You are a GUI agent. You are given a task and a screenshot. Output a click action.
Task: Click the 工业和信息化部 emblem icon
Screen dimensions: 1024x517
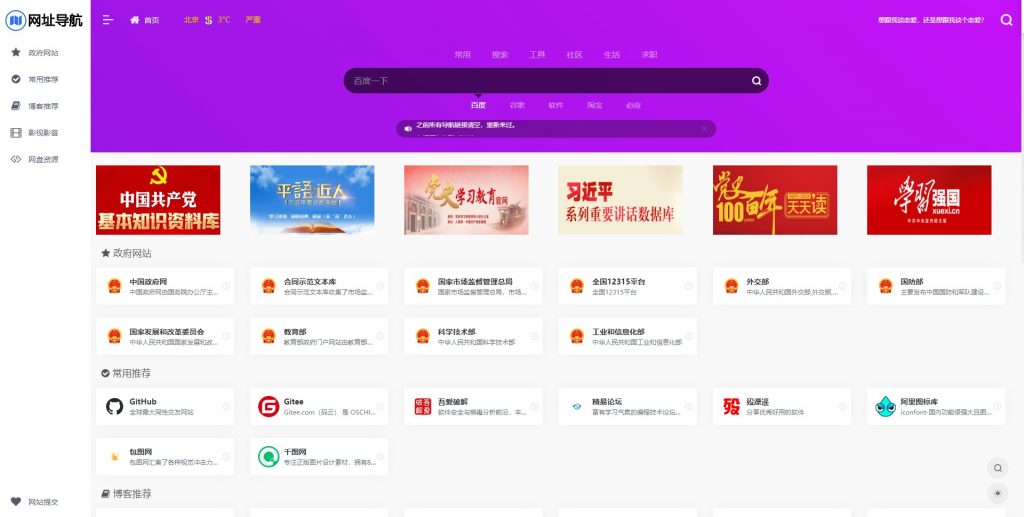[x=577, y=336]
